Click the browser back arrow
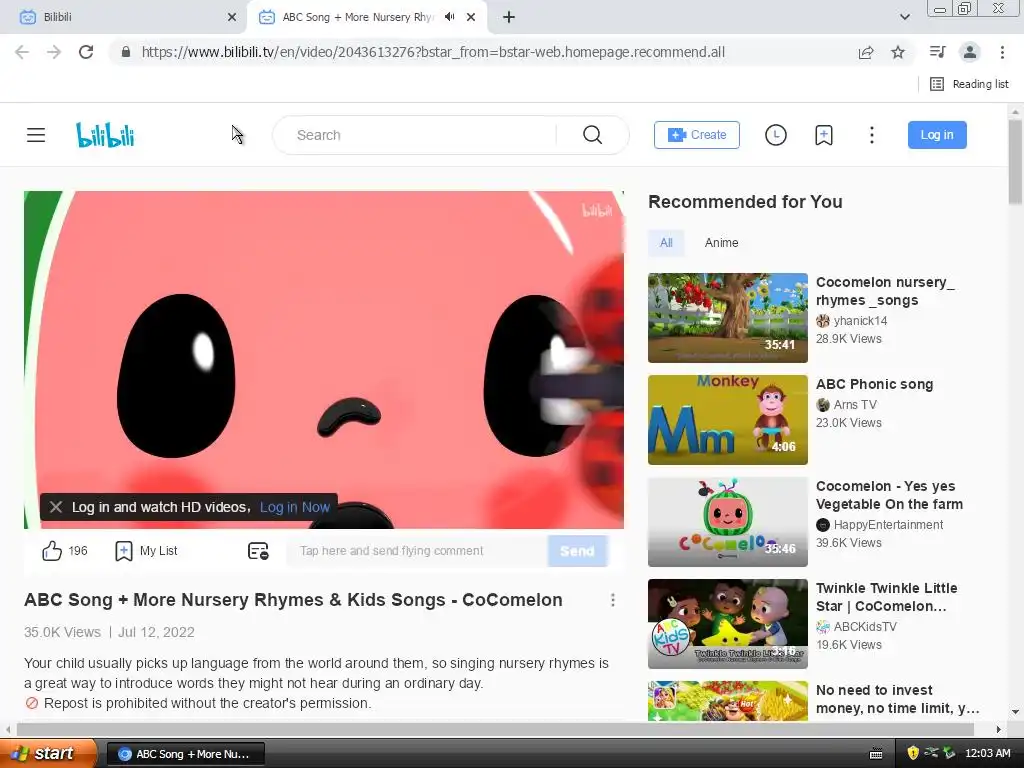 click(22, 52)
